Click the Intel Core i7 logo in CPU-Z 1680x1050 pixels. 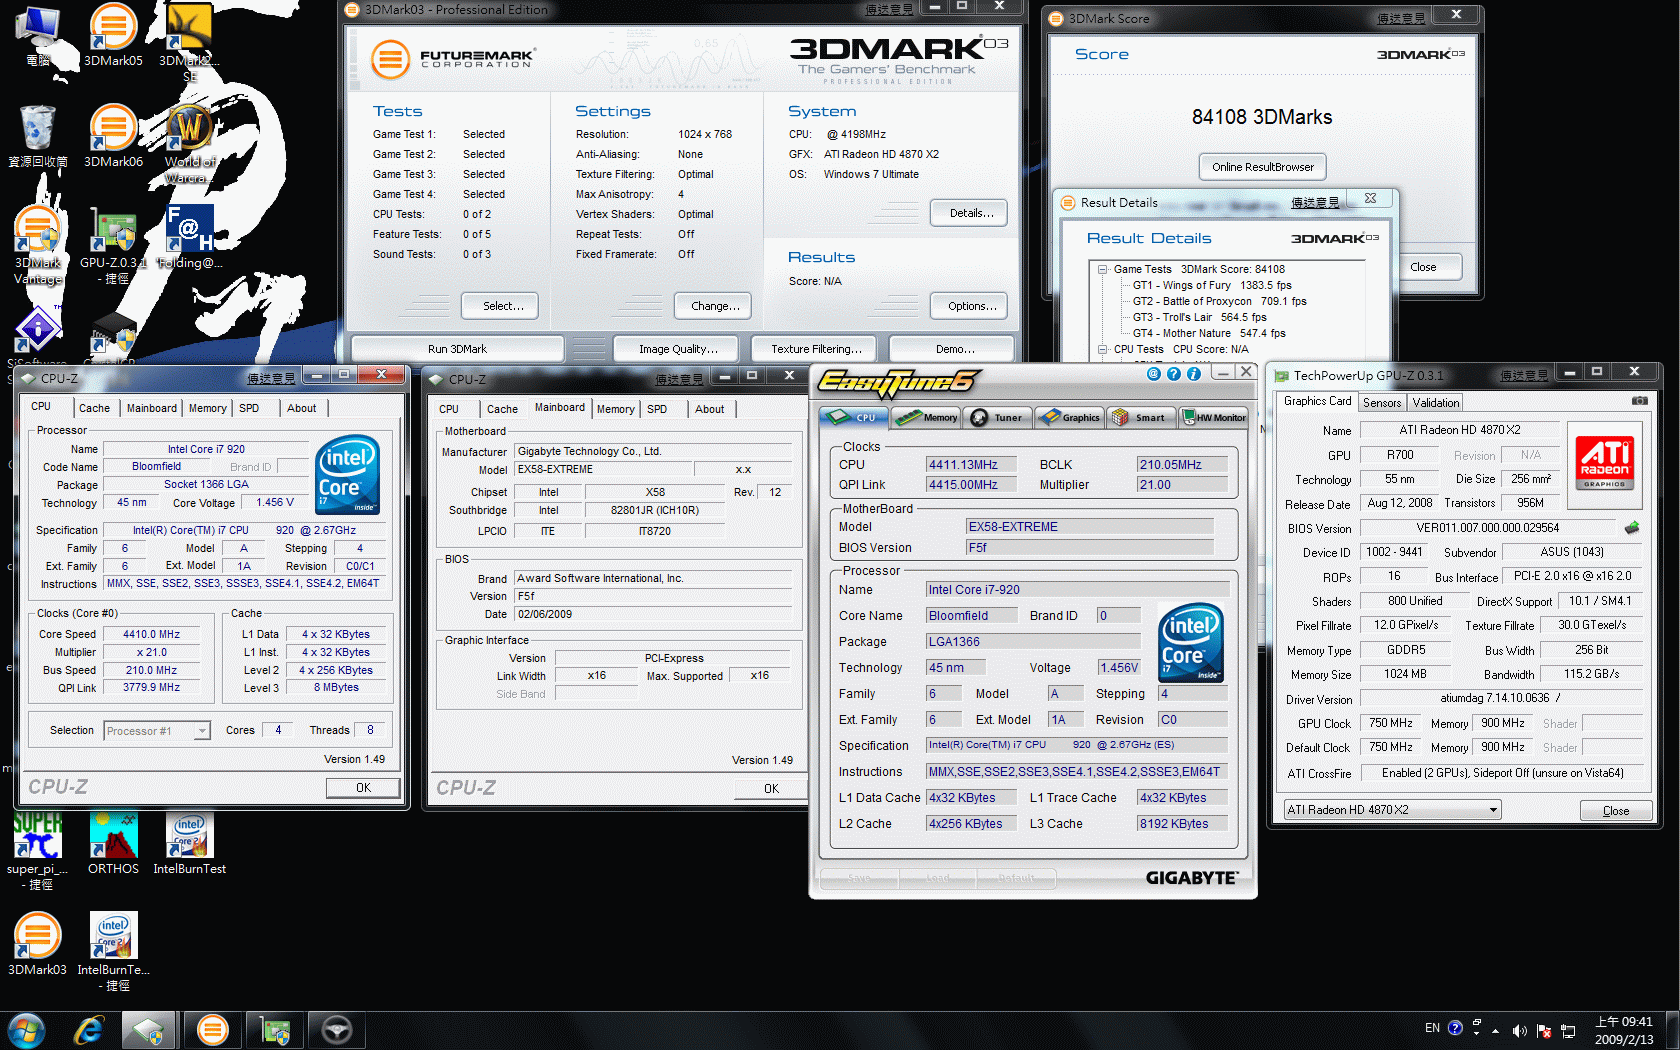tap(347, 474)
